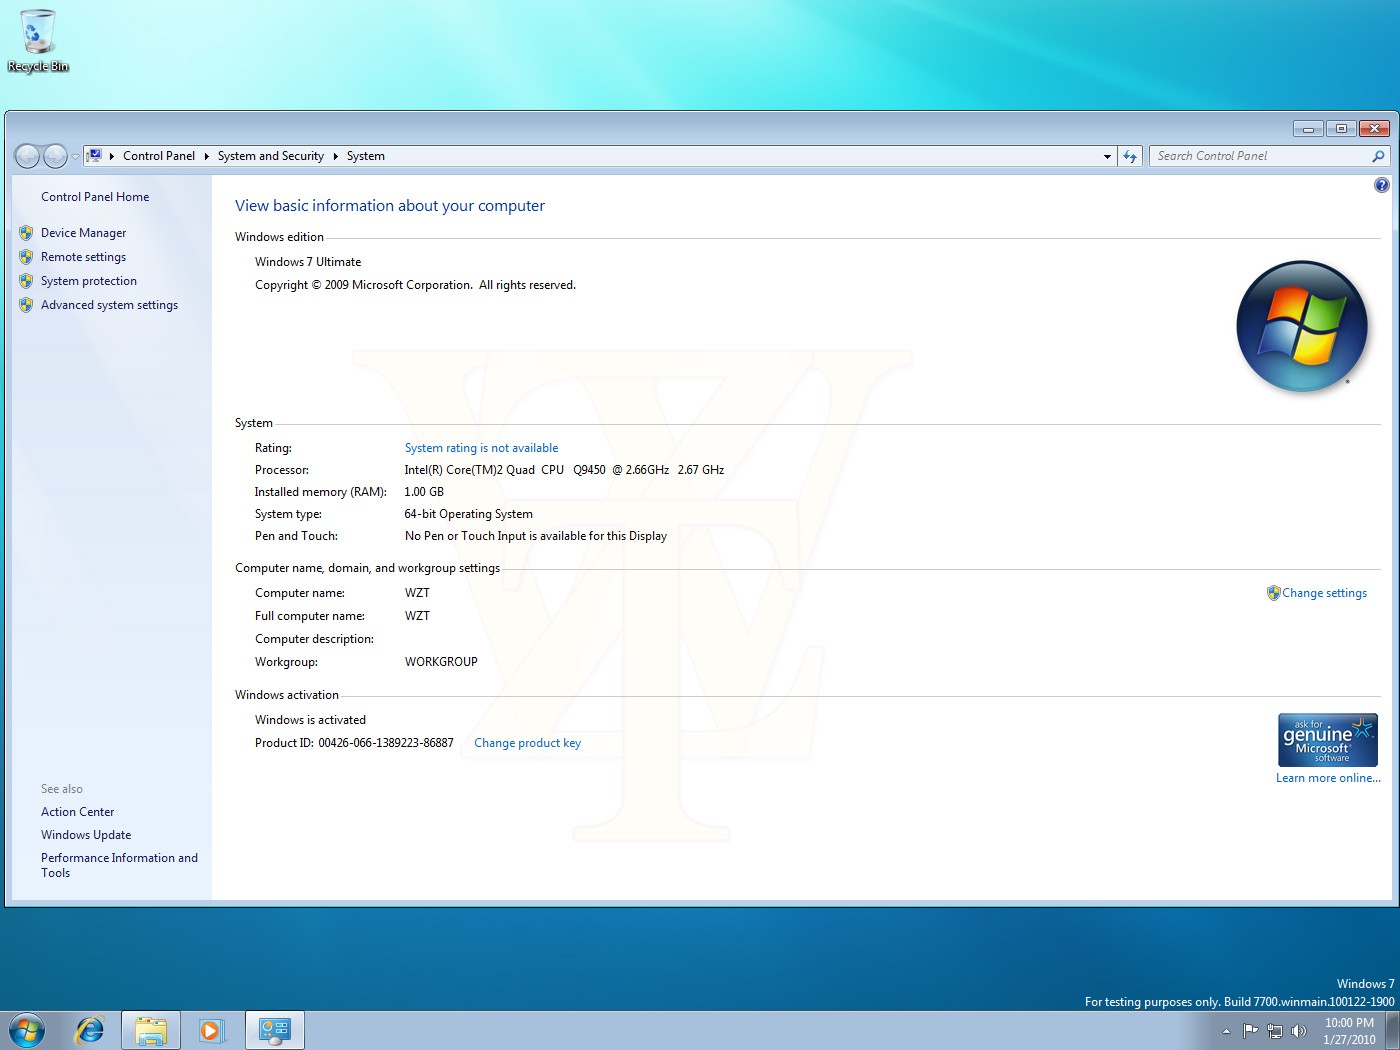
Task: Click the shield icon beside Device Manager
Action: (x=26, y=233)
